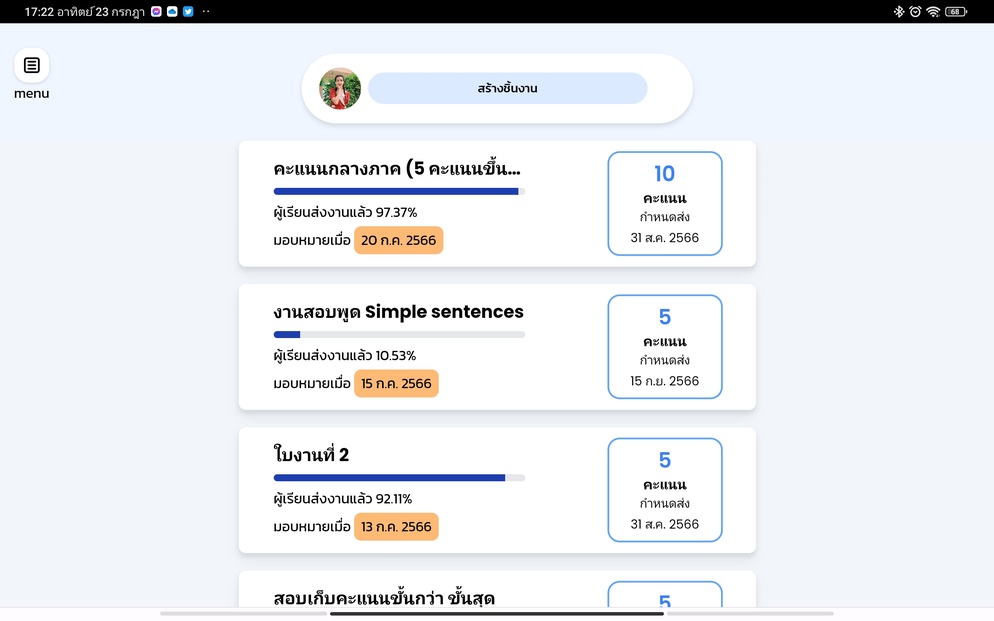Viewport: 994px width, 621px height.
Task: Tap the cloud app notification icon
Action: click(x=172, y=11)
